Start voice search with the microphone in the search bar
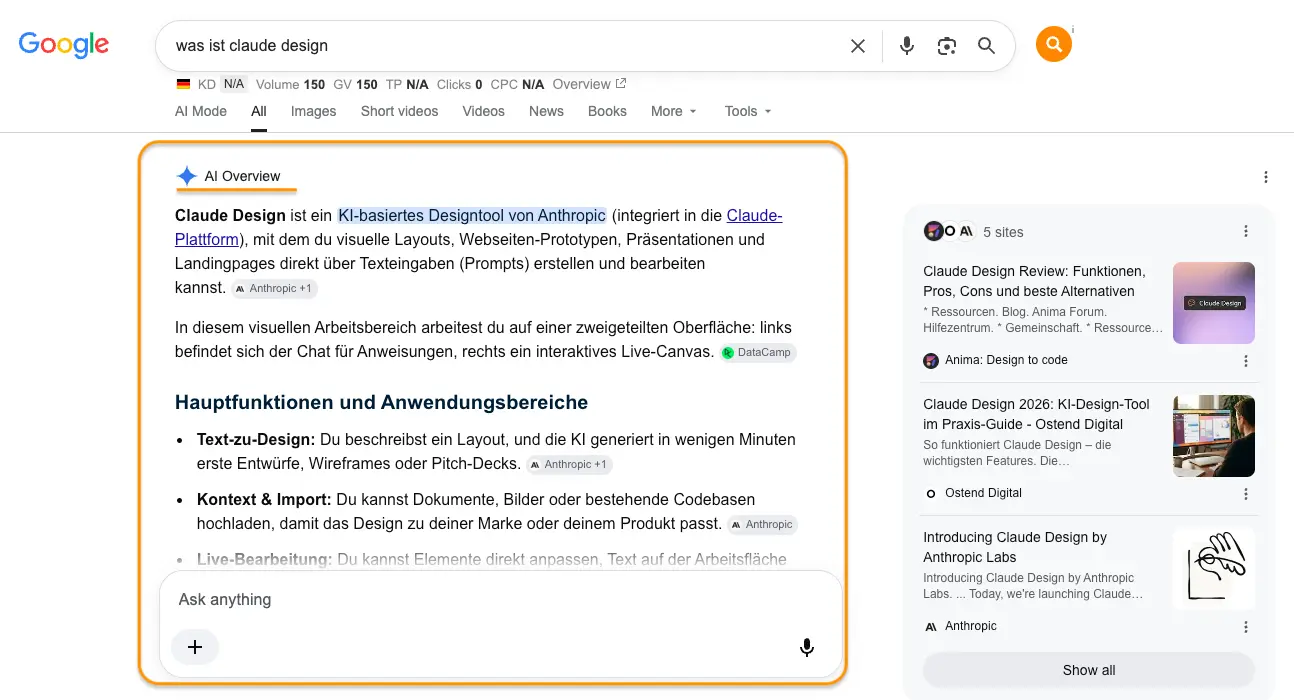This screenshot has width=1294, height=700. tap(907, 46)
